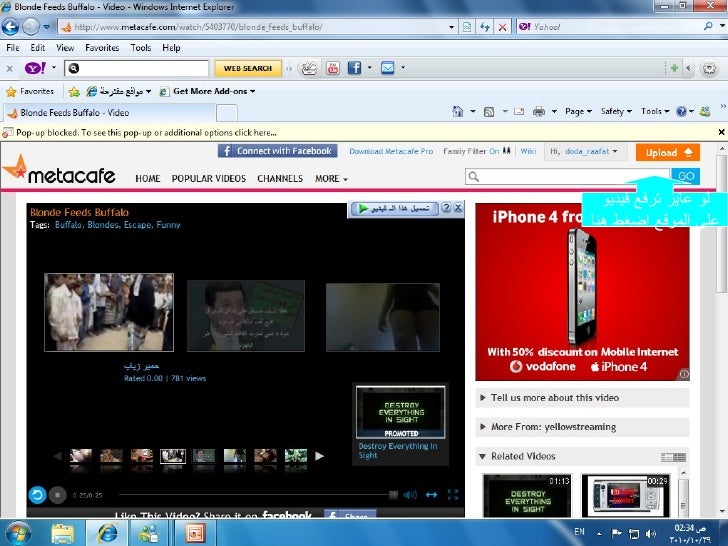Click the Windows Start button
728x546 pixels.
(18, 533)
